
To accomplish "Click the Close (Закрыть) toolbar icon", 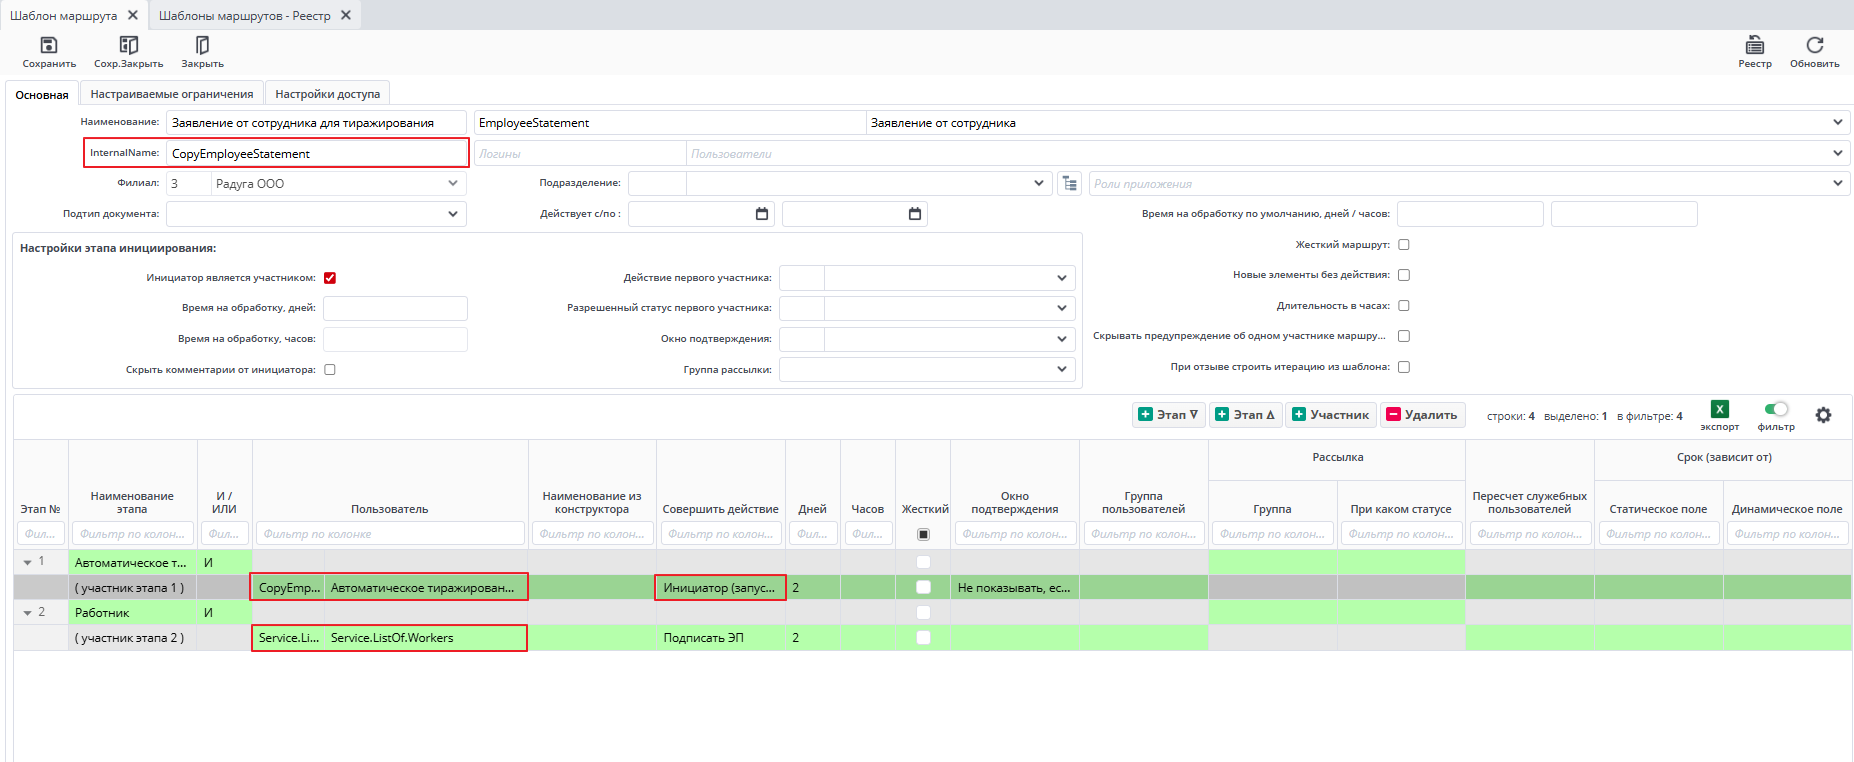I will [202, 46].
